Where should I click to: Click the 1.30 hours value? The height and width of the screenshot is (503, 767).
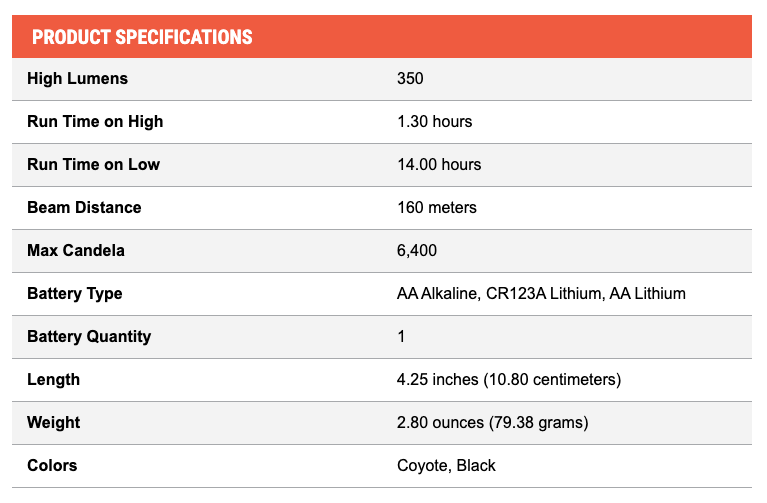pyautogui.click(x=435, y=122)
